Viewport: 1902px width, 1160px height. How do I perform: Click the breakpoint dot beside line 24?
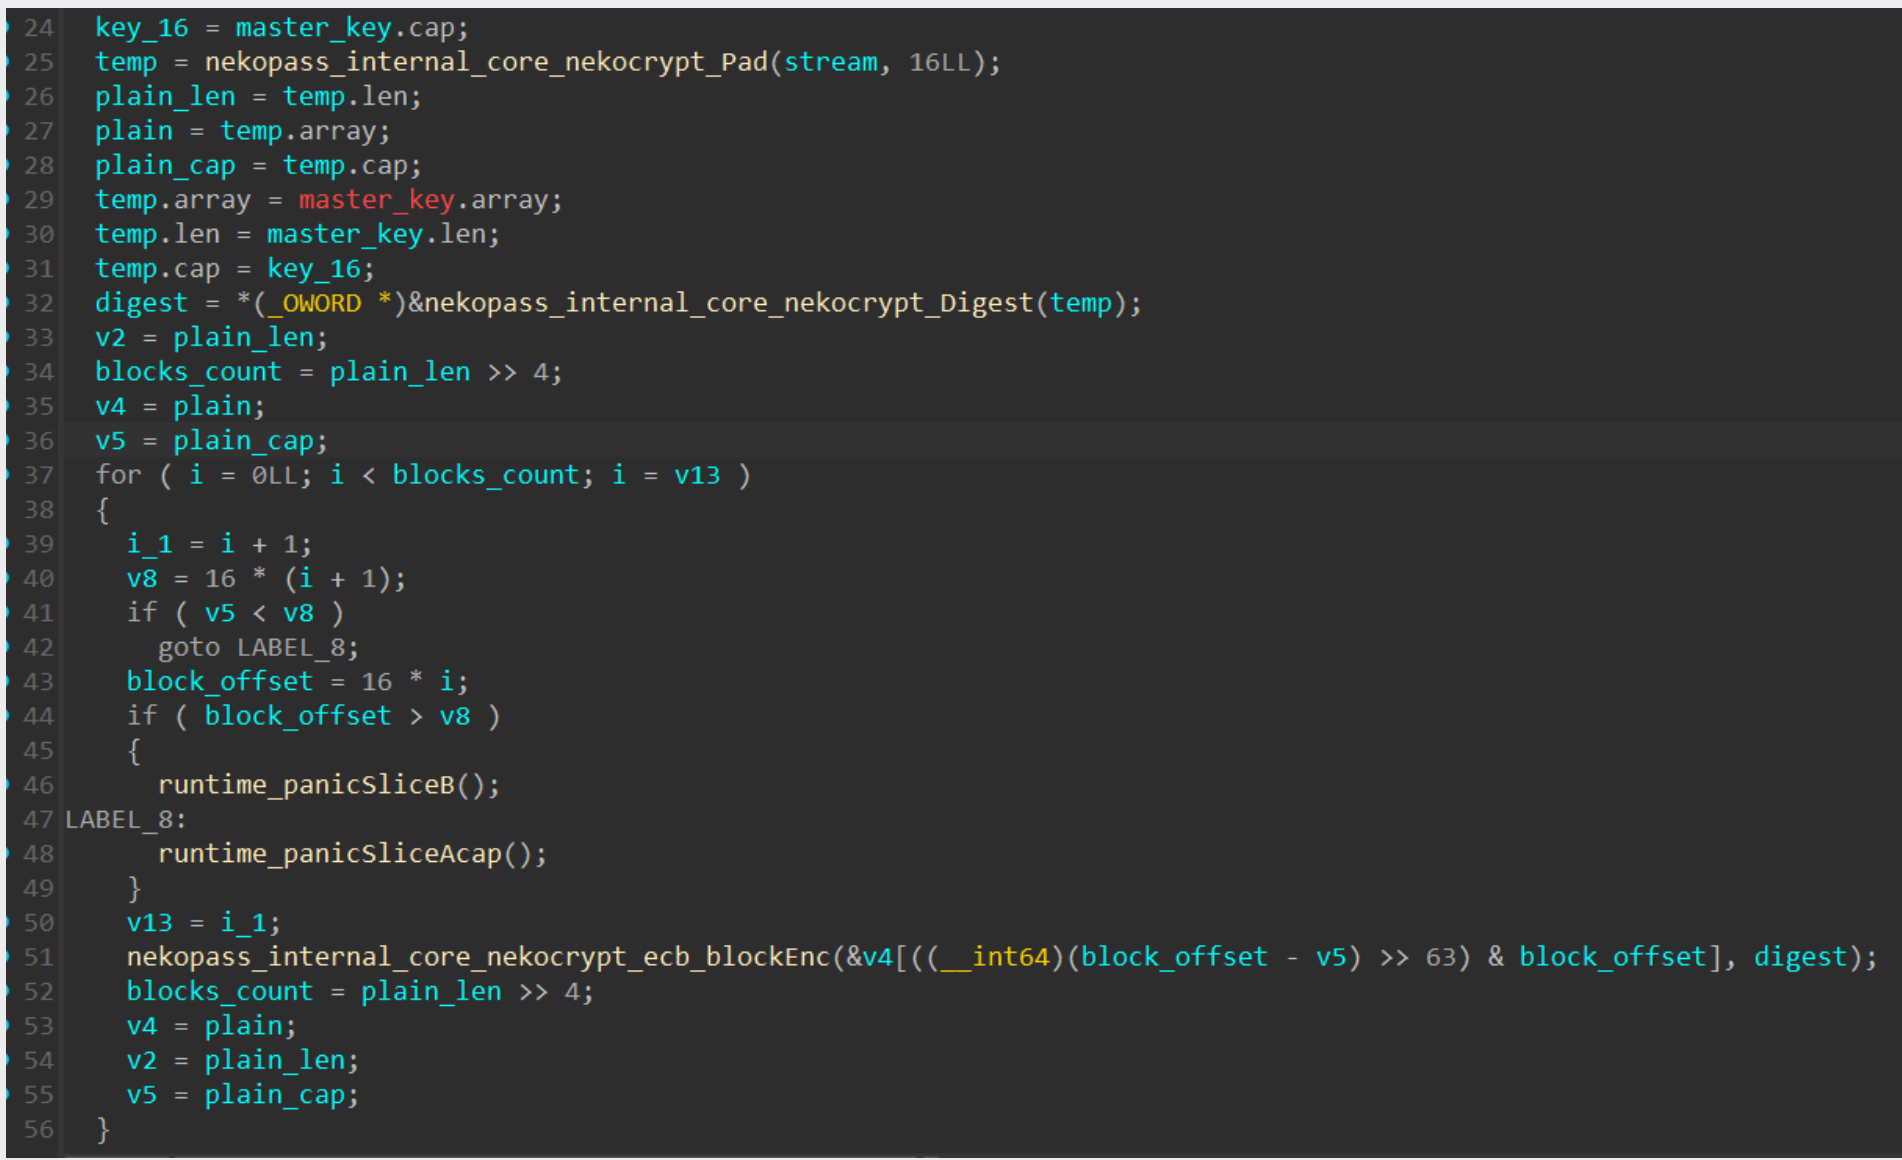[x=6, y=28]
